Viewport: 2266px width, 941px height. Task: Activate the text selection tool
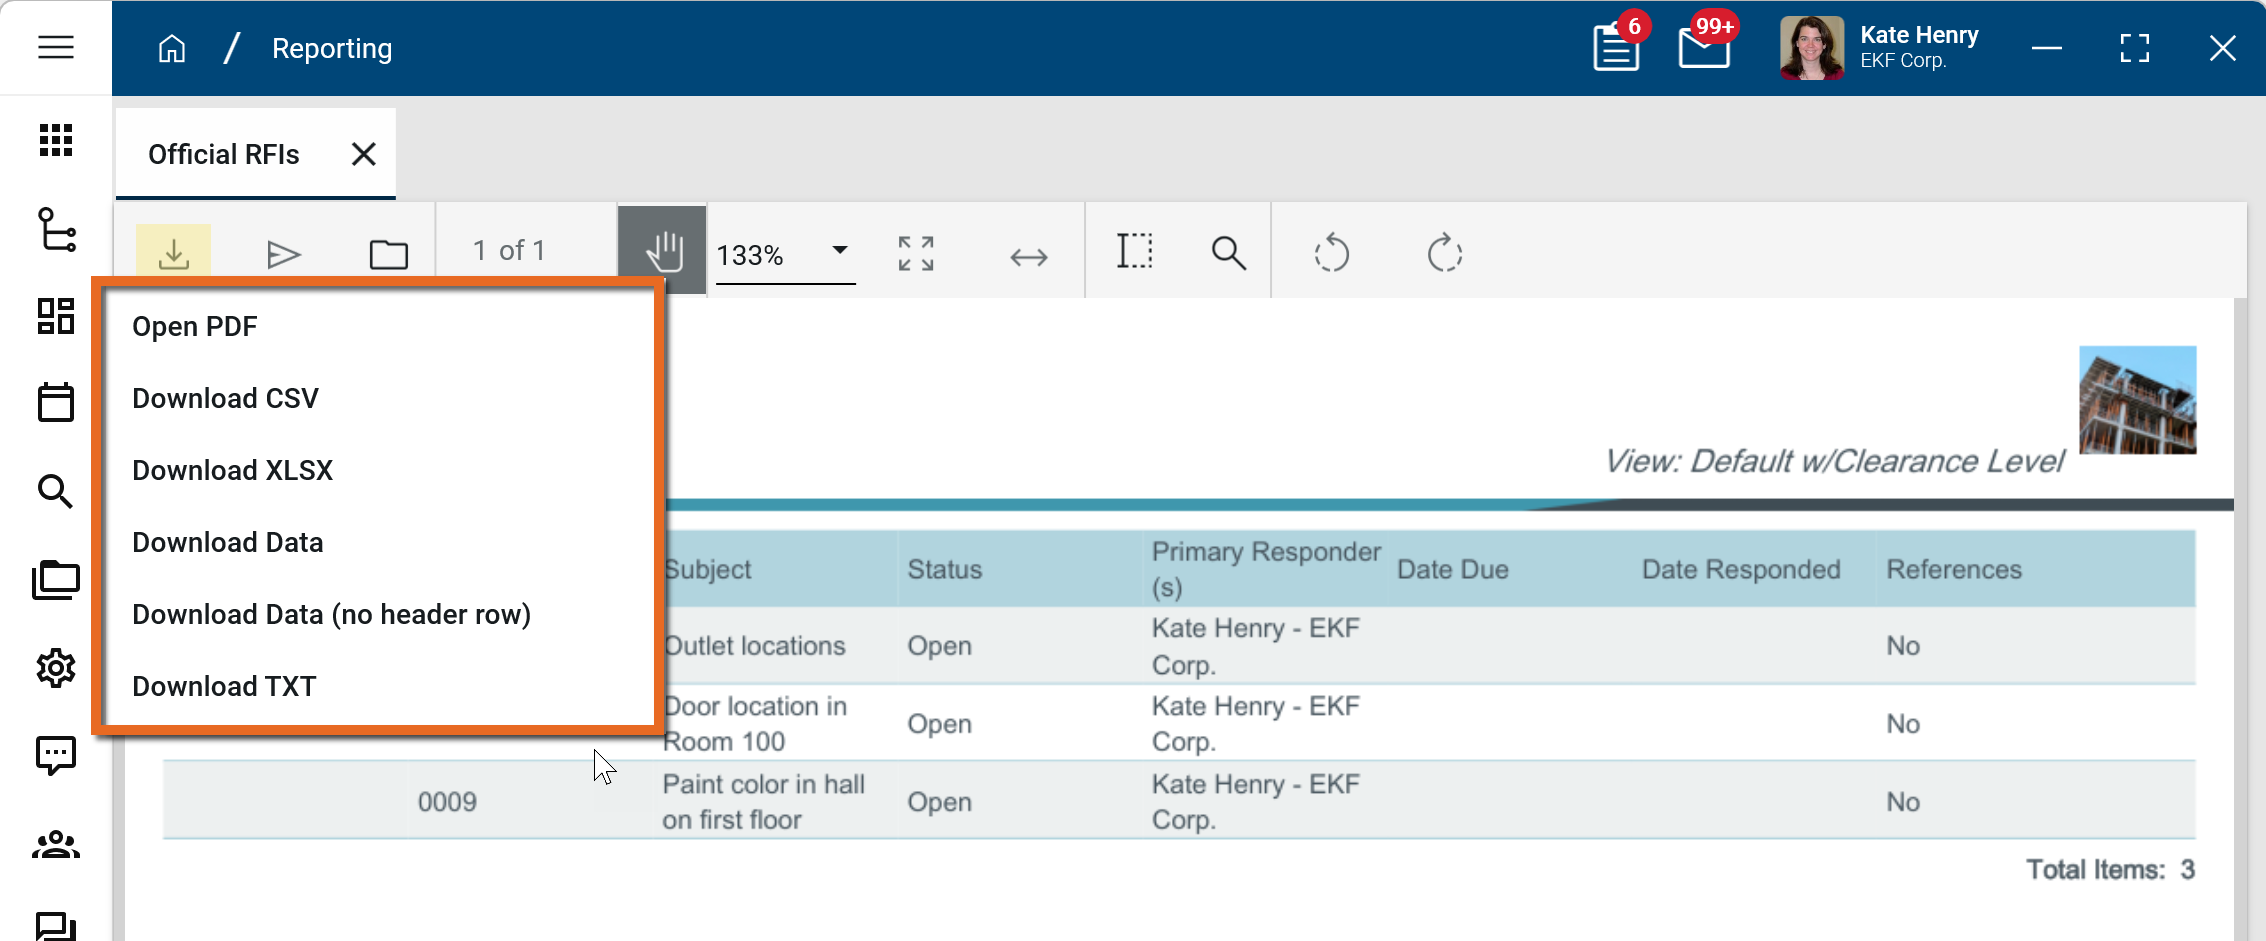click(x=1135, y=252)
